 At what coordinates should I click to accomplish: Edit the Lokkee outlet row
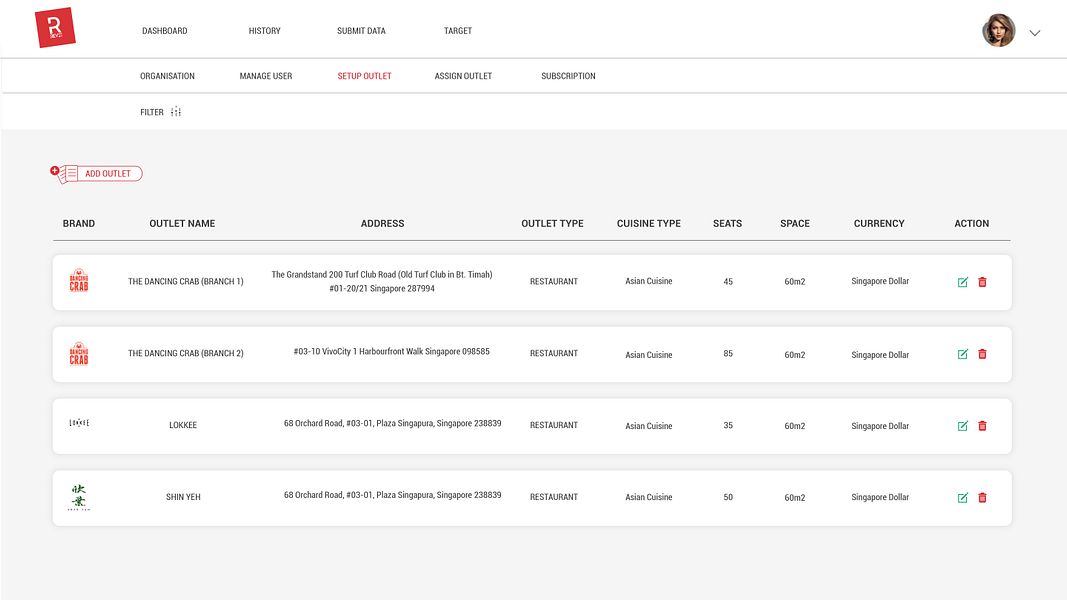coord(962,426)
